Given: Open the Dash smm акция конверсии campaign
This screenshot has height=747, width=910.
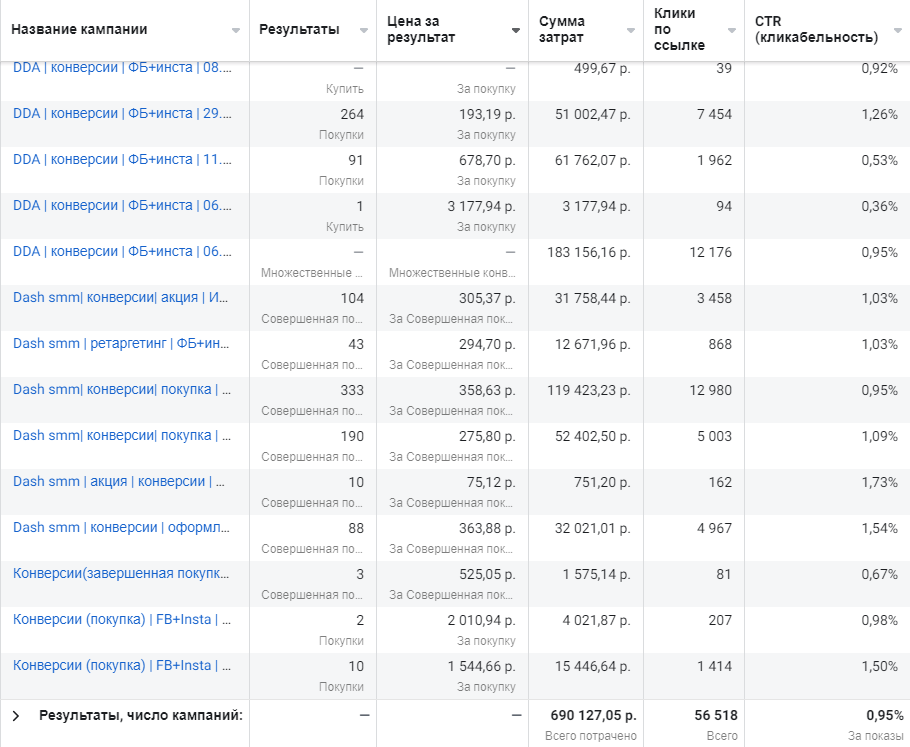Looking at the screenshot, I should click(x=119, y=482).
